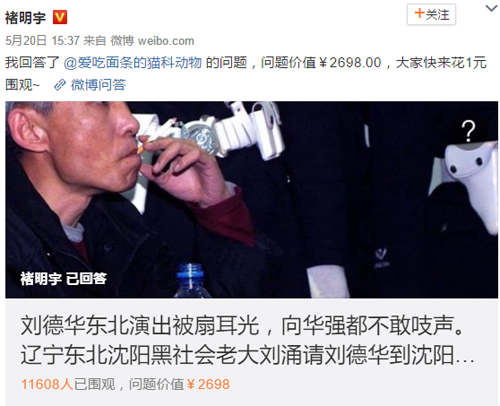Open the 褚明宇 profile name link
Viewport: 500px width, 406px height.
(x=25, y=17)
